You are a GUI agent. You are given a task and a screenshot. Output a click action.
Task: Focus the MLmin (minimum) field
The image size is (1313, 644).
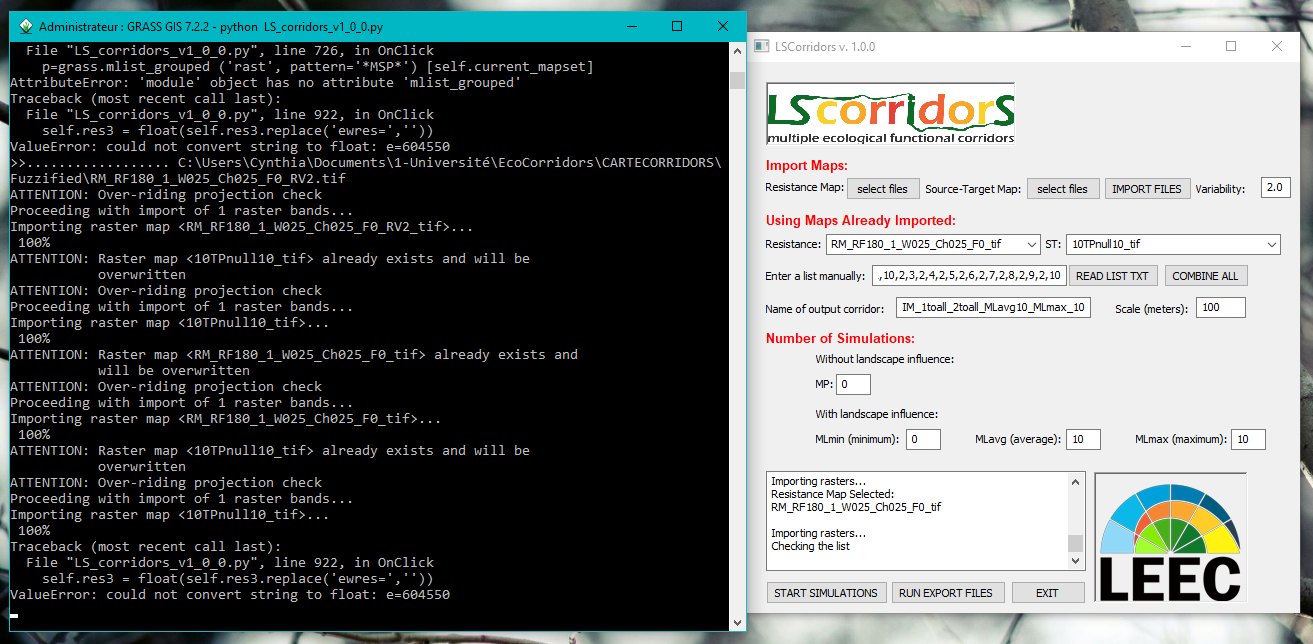point(924,439)
